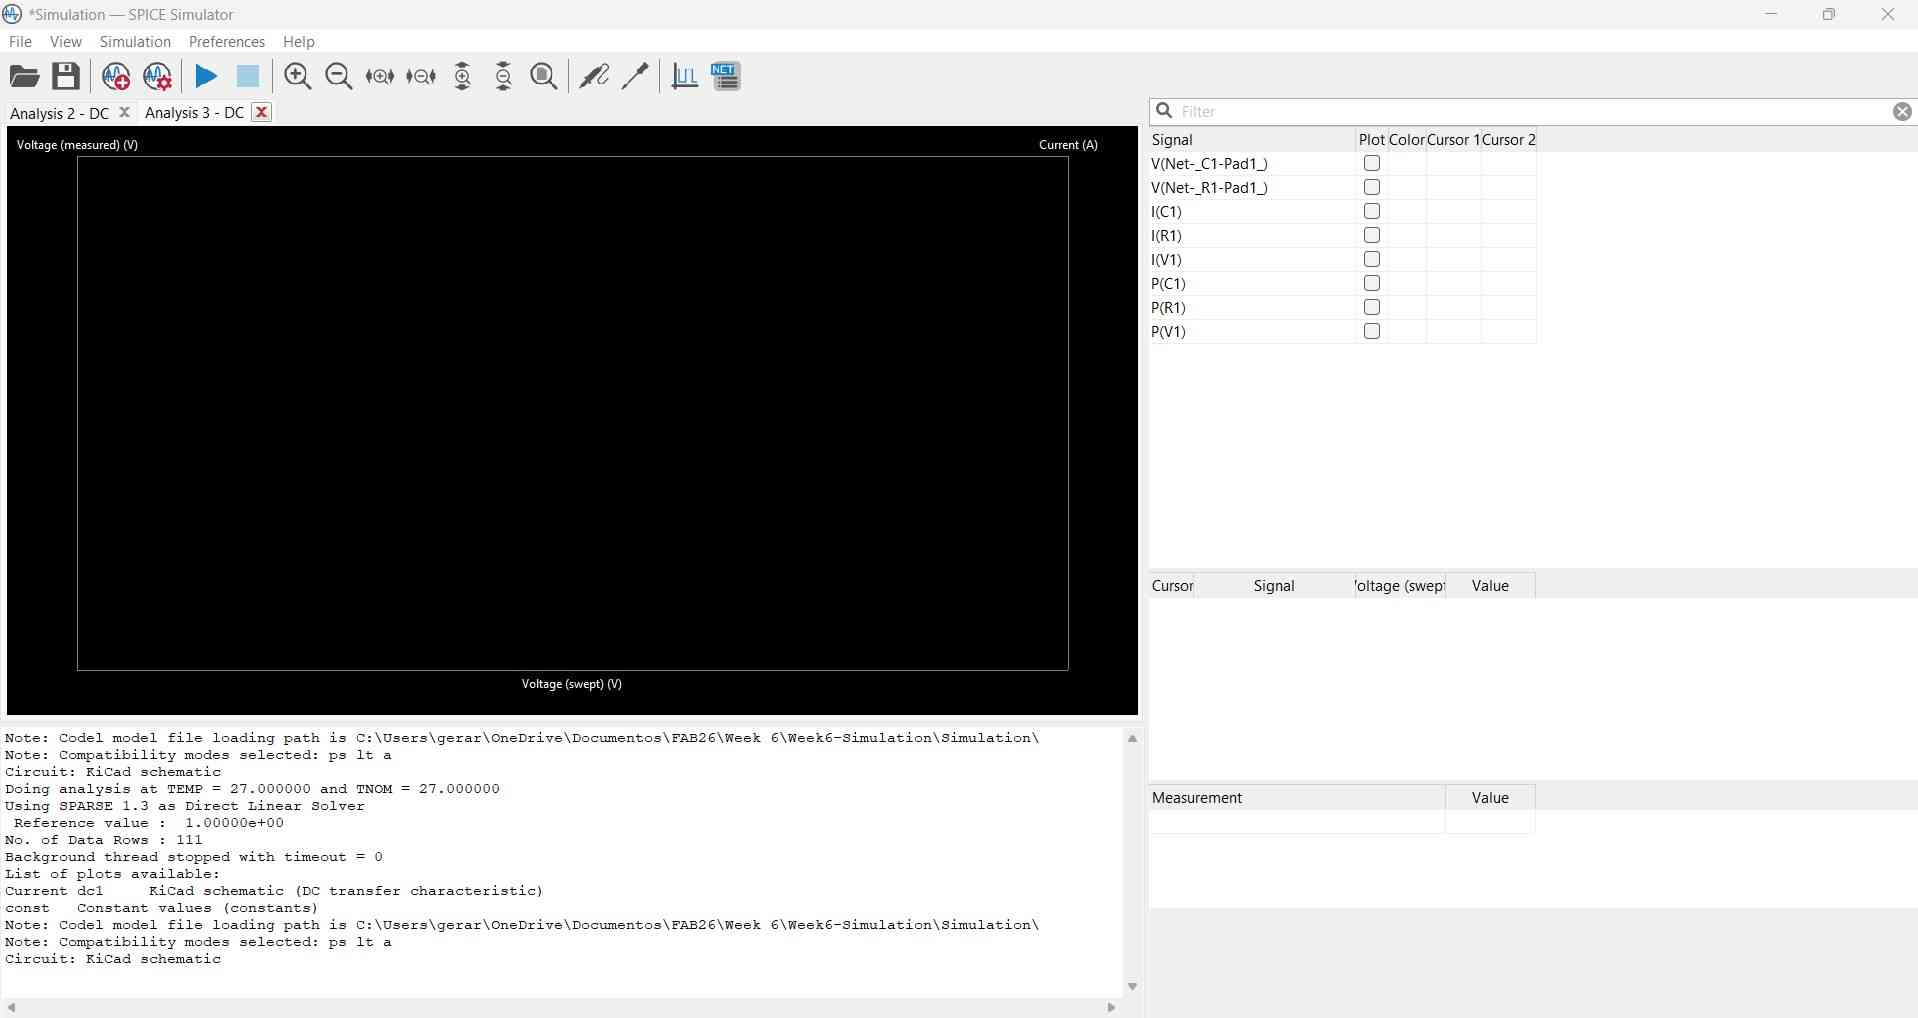
Task: Enable plotting of V(Net-_C1-Pad1_)
Action: [x=1372, y=163]
